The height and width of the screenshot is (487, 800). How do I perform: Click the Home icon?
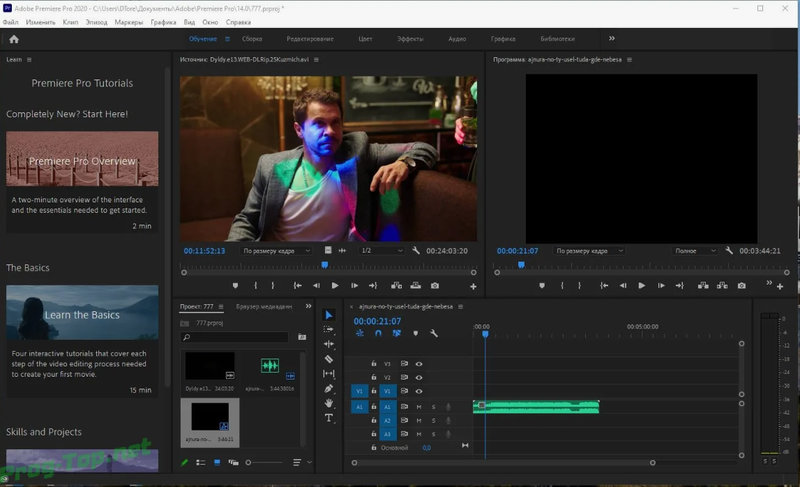click(x=14, y=39)
